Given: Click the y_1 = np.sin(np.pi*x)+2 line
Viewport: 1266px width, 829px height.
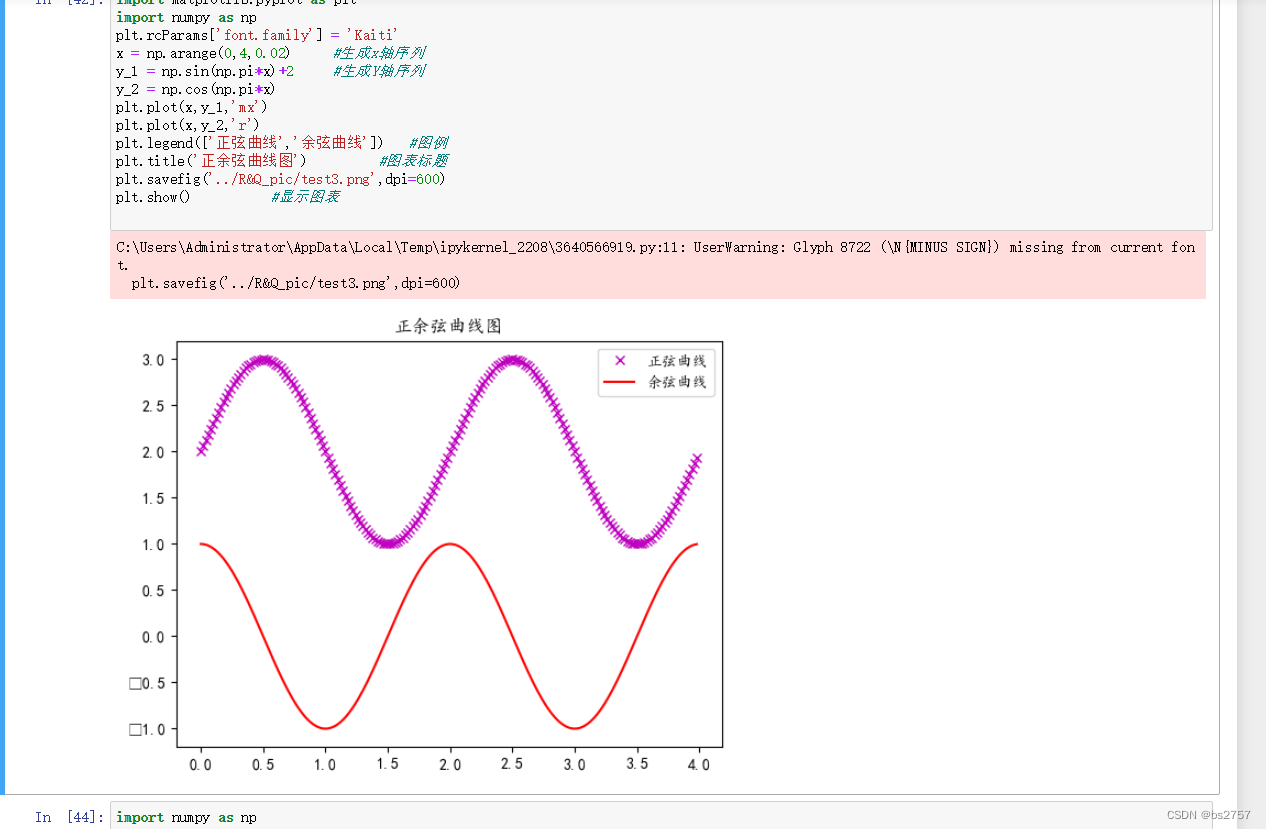Looking at the screenshot, I should 270,71.
